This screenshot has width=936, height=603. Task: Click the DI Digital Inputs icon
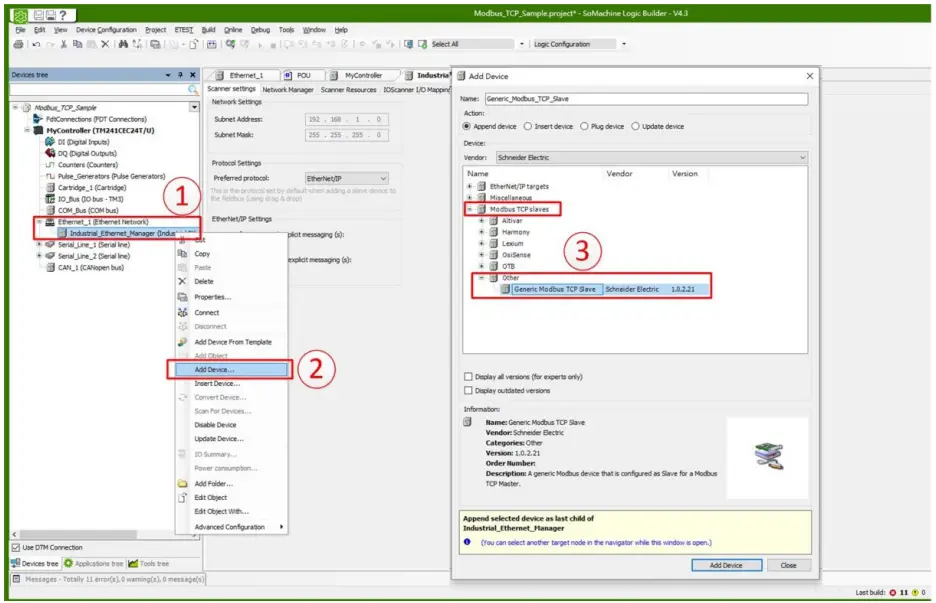pos(50,142)
